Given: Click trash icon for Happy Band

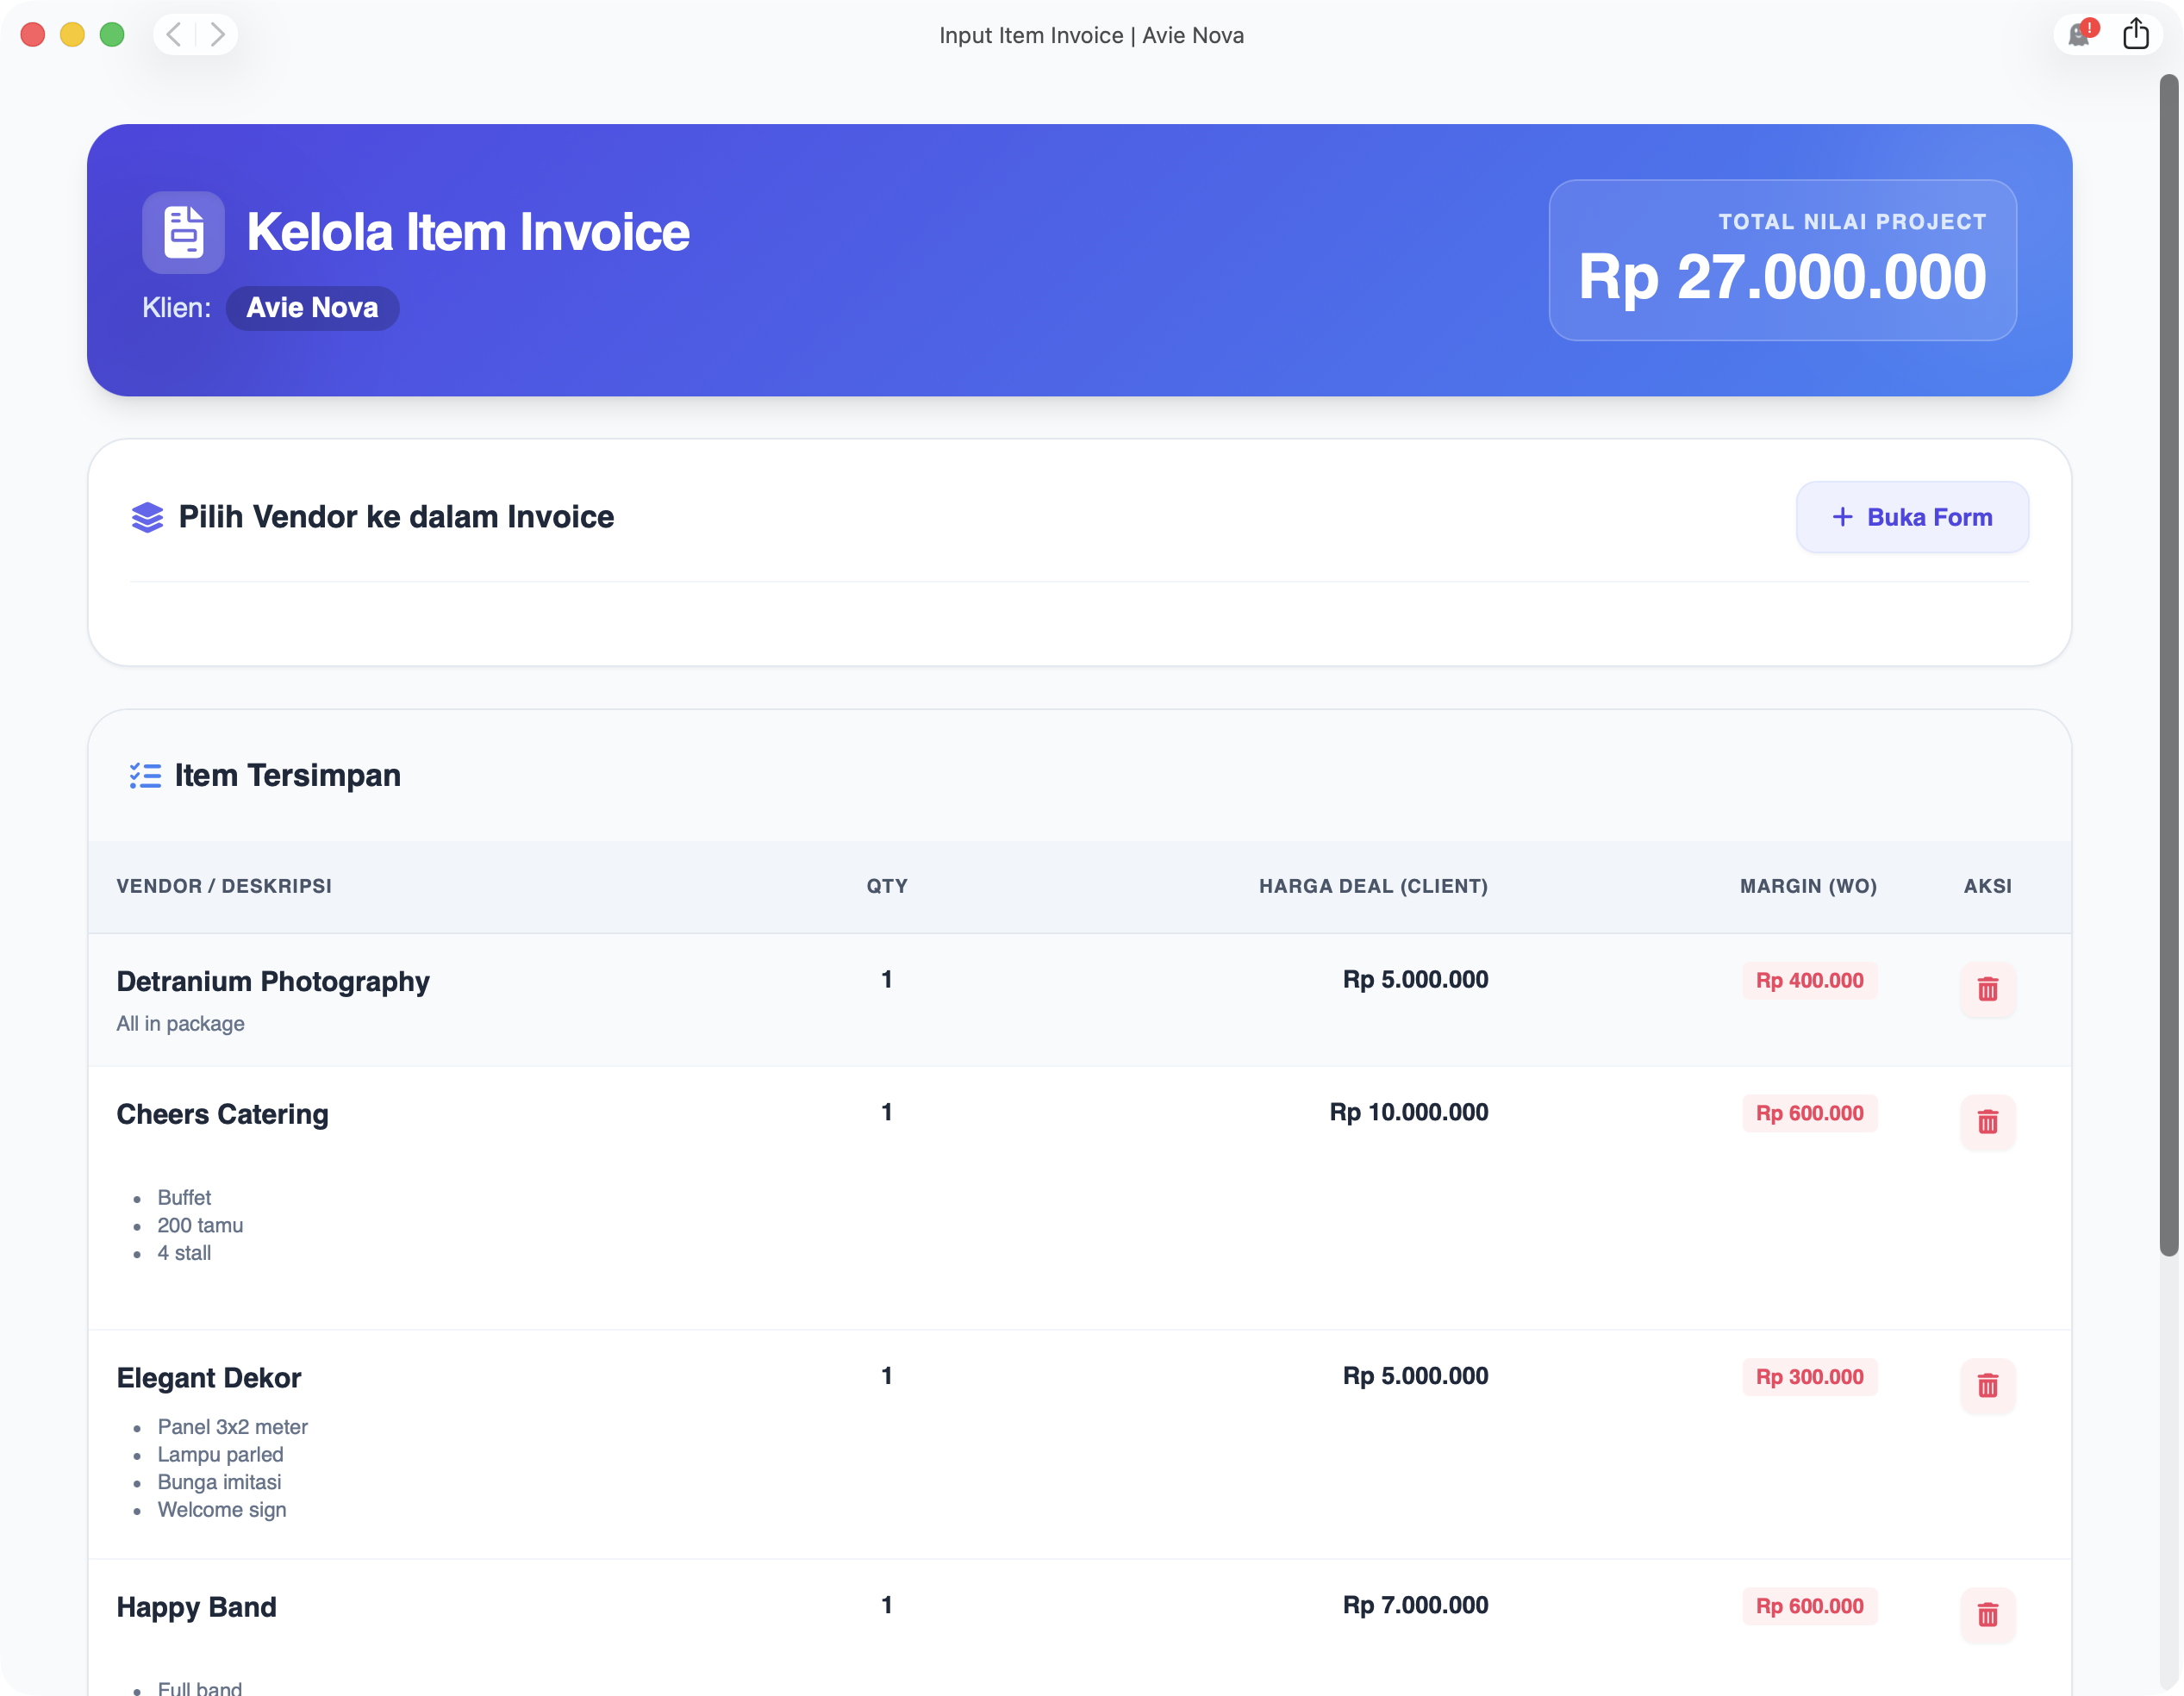Looking at the screenshot, I should [1987, 1614].
